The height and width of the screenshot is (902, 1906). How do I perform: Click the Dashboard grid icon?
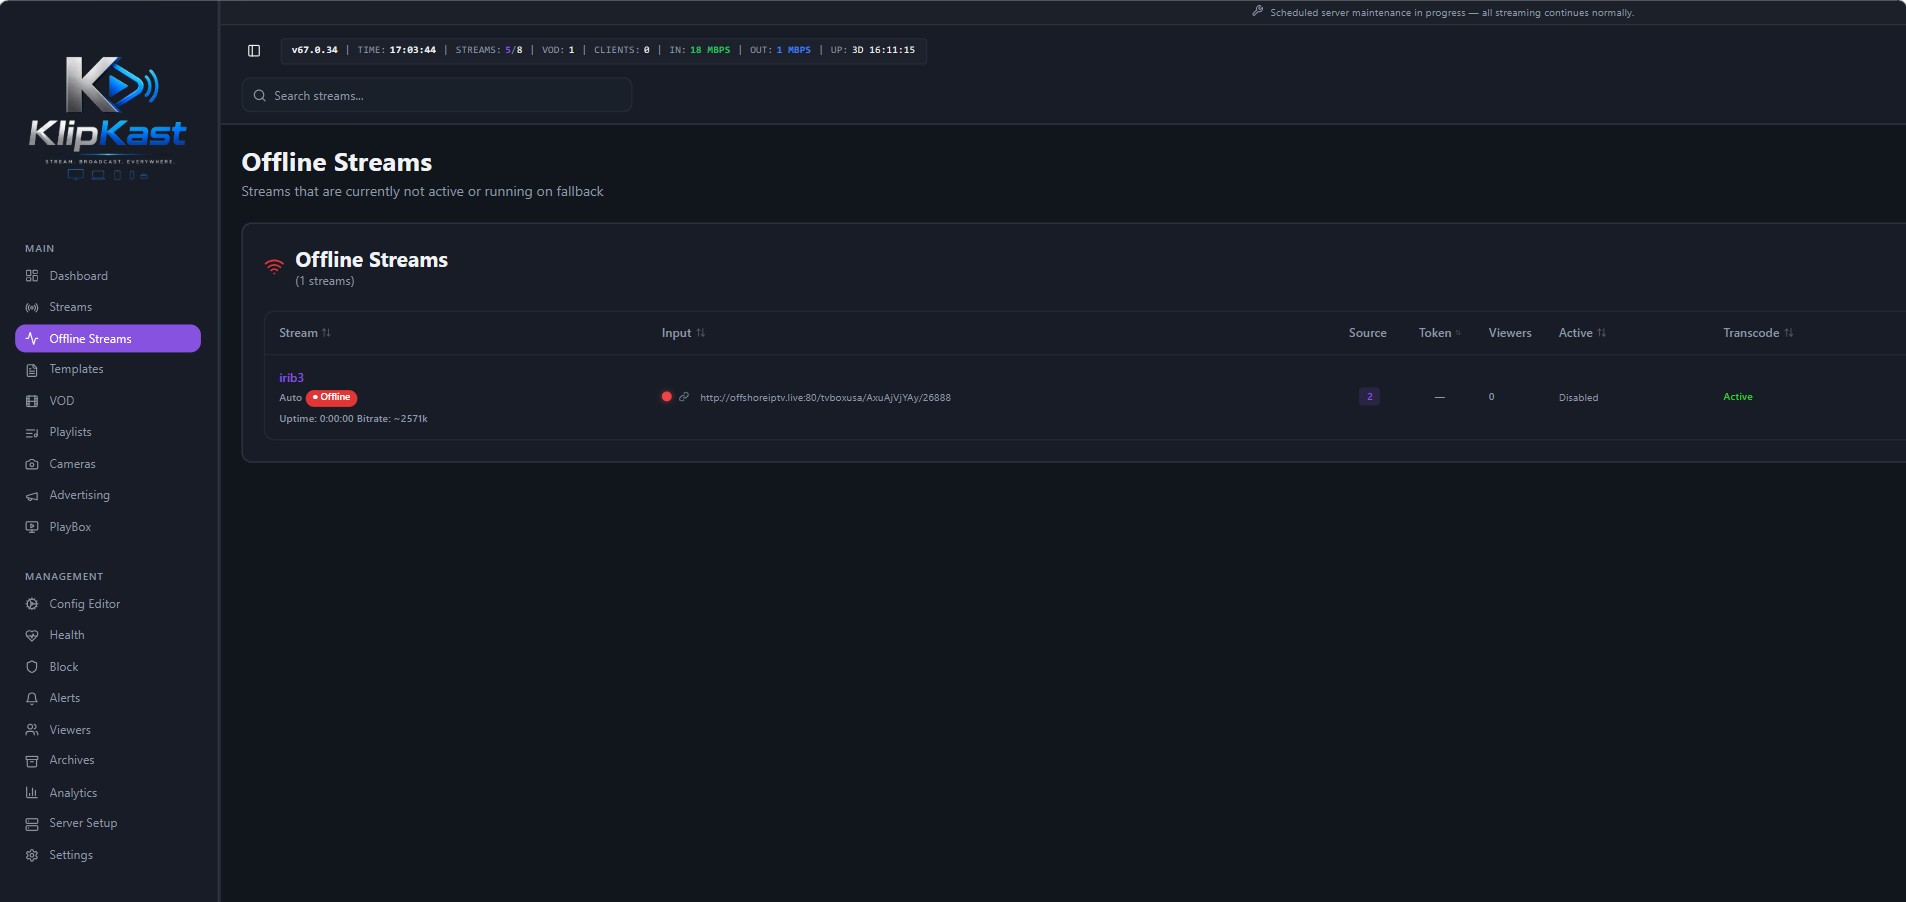32,276
